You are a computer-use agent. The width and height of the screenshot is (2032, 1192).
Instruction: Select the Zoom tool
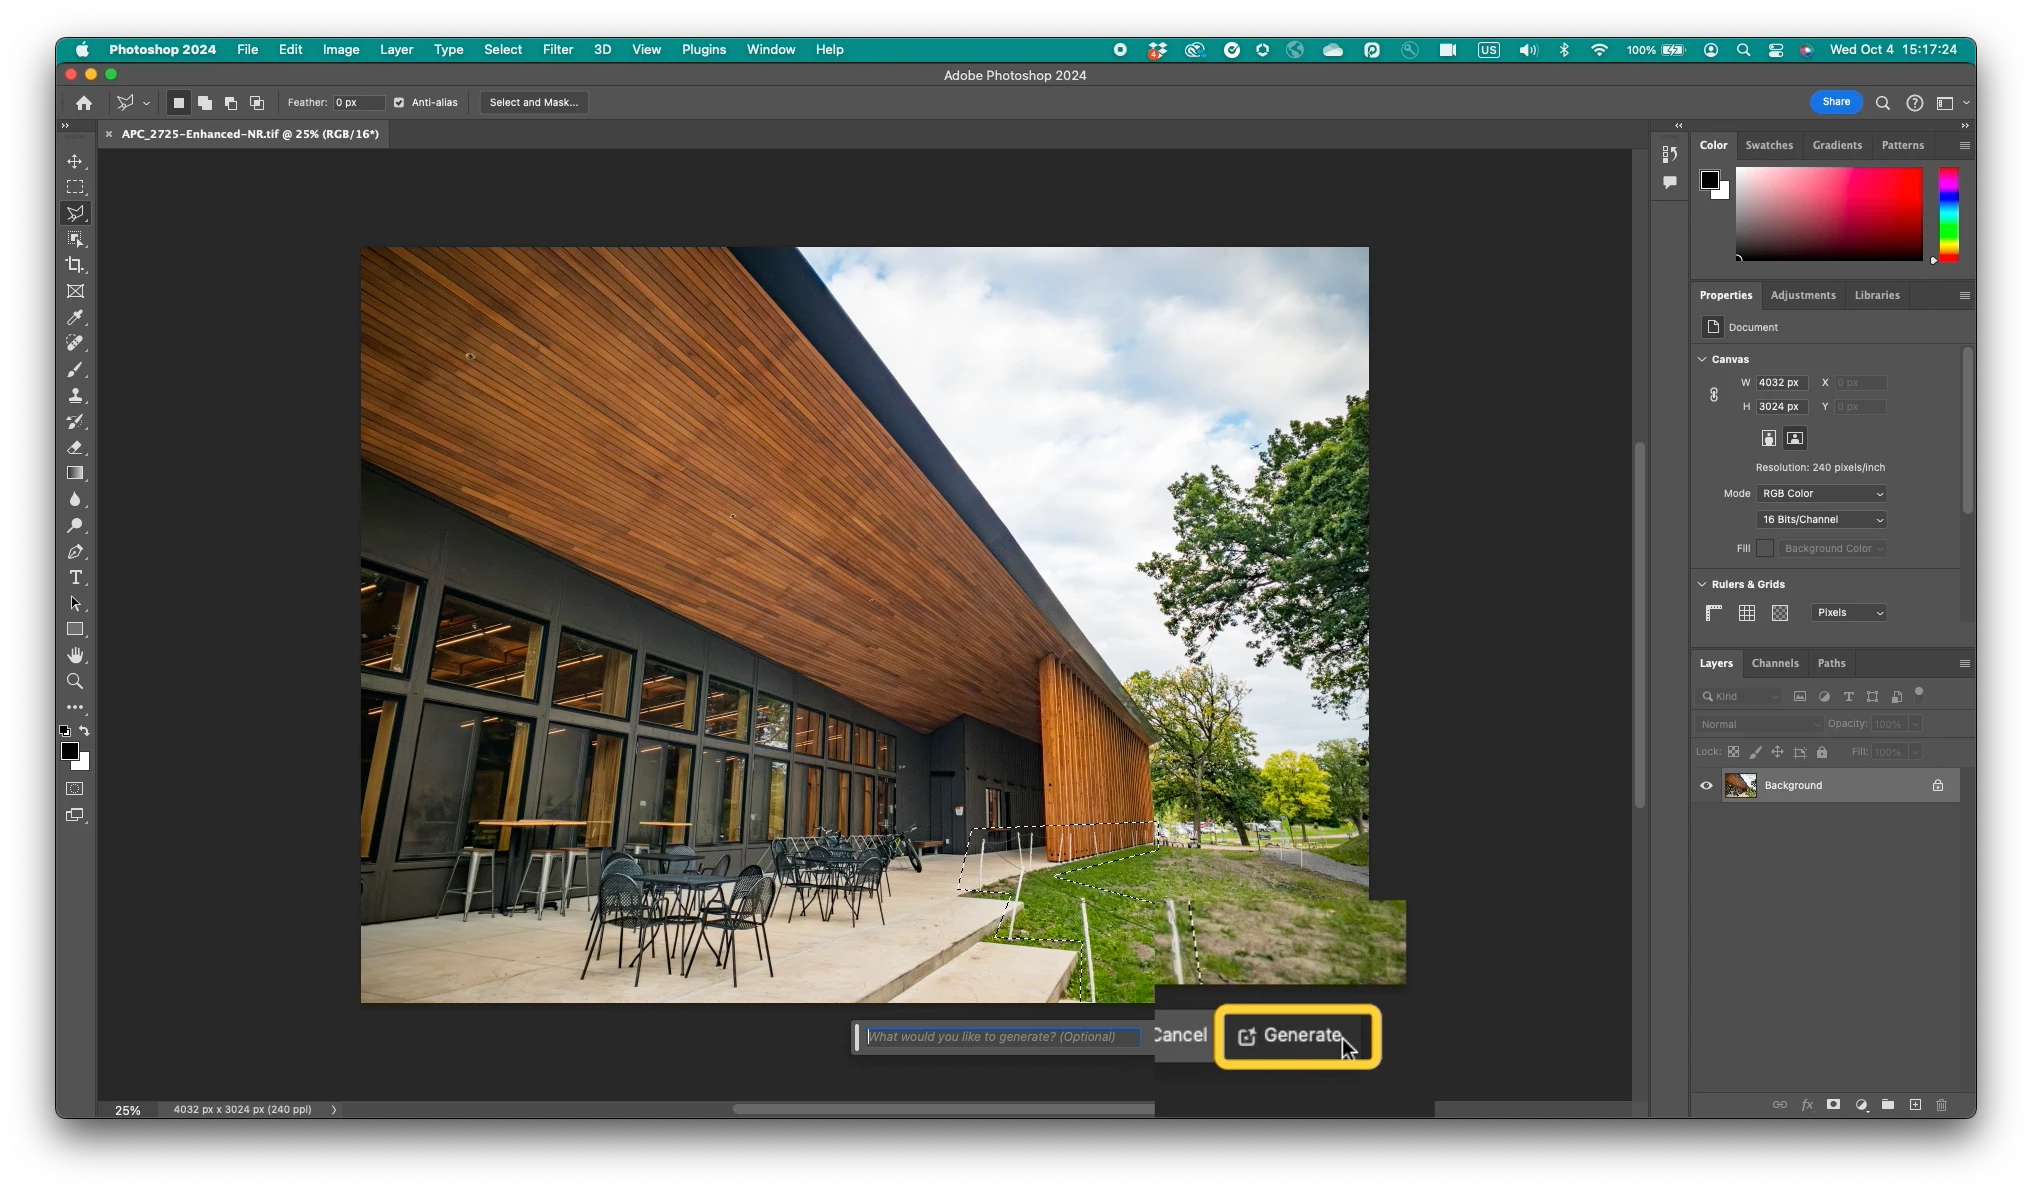pyautogui.click(x=75, y=681)
